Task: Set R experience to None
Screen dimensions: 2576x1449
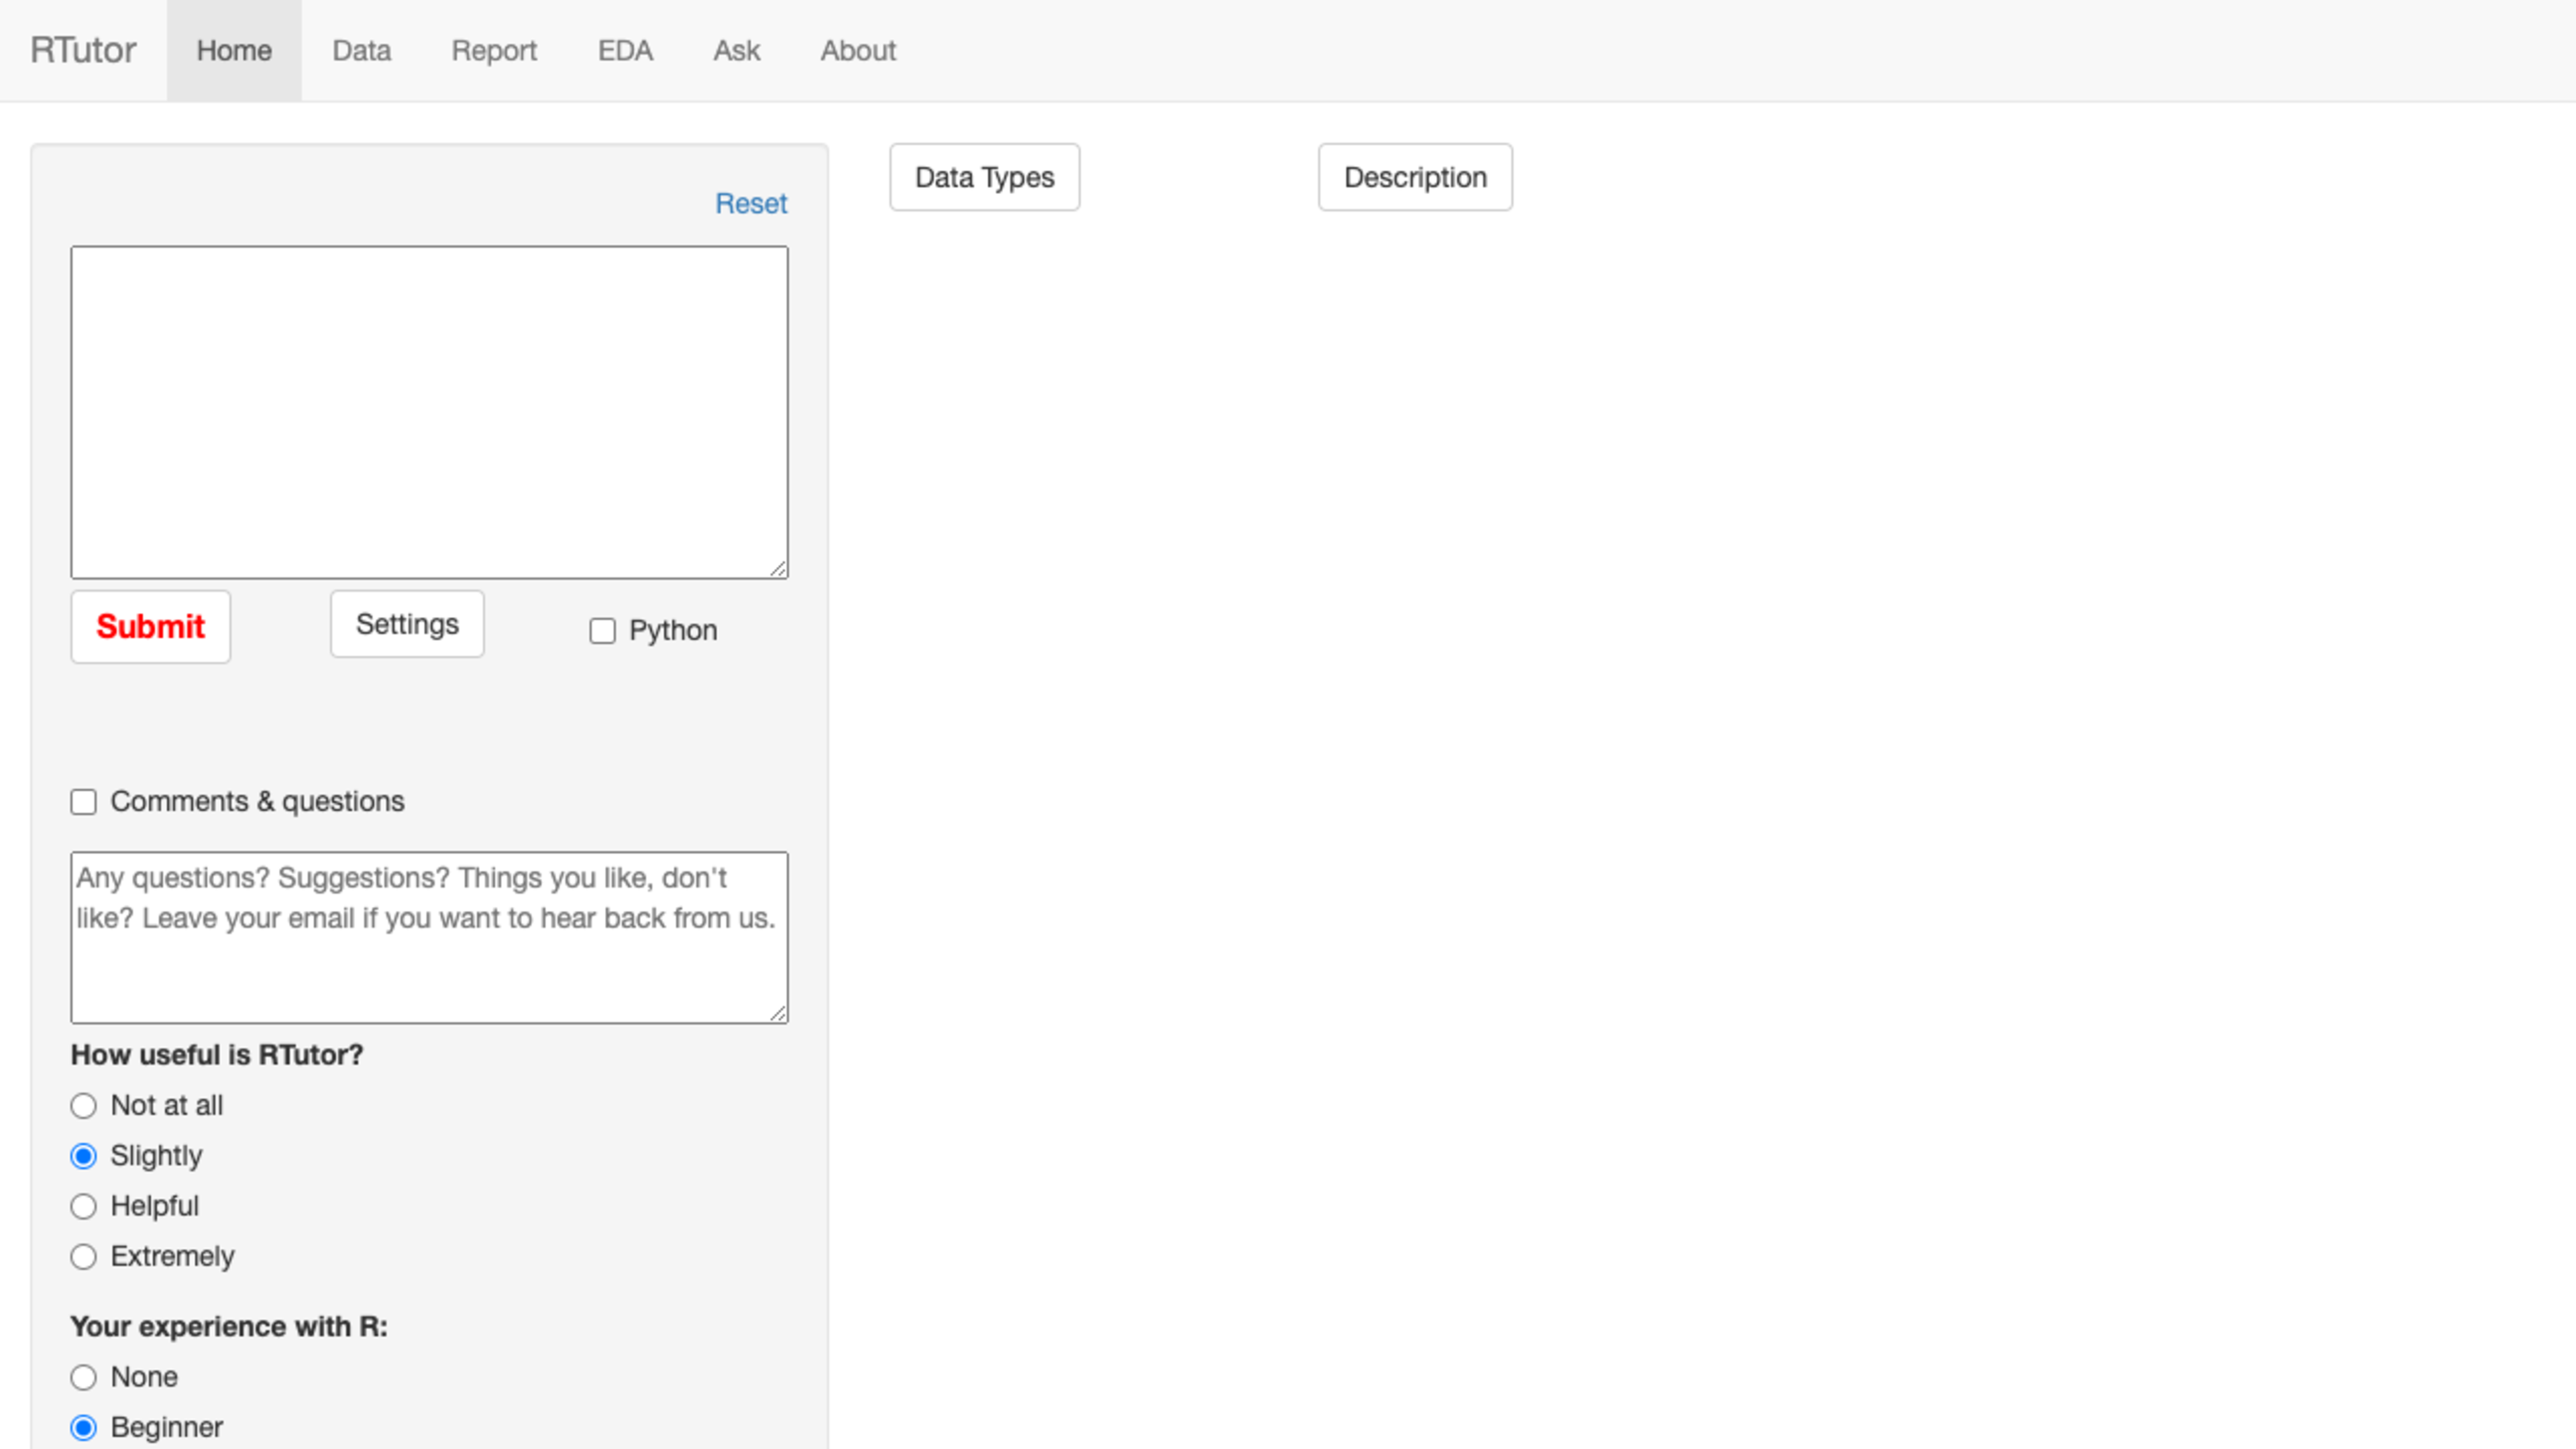Action: [x=84, y=1377]
